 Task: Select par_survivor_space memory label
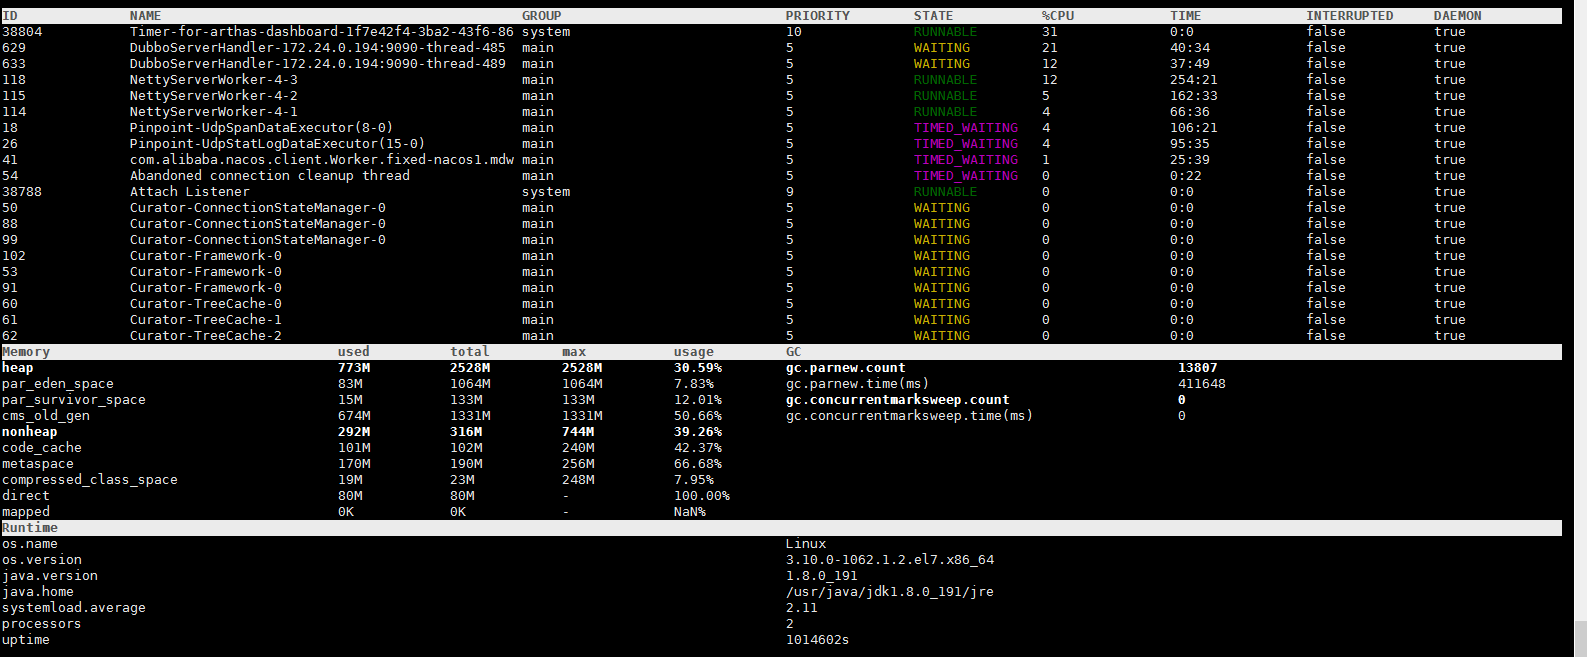73,400
